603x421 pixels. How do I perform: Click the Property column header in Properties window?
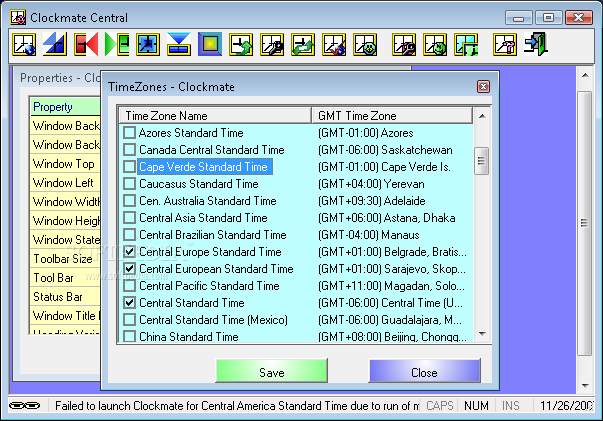click(x=65, y=106)
